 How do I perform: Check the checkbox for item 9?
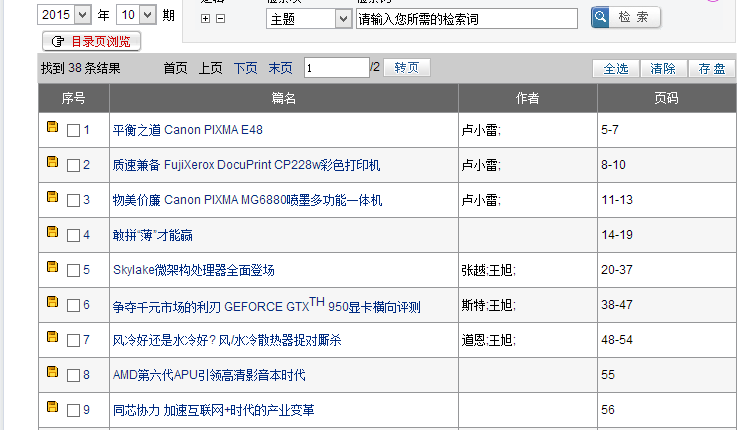(x=73, y=411)
